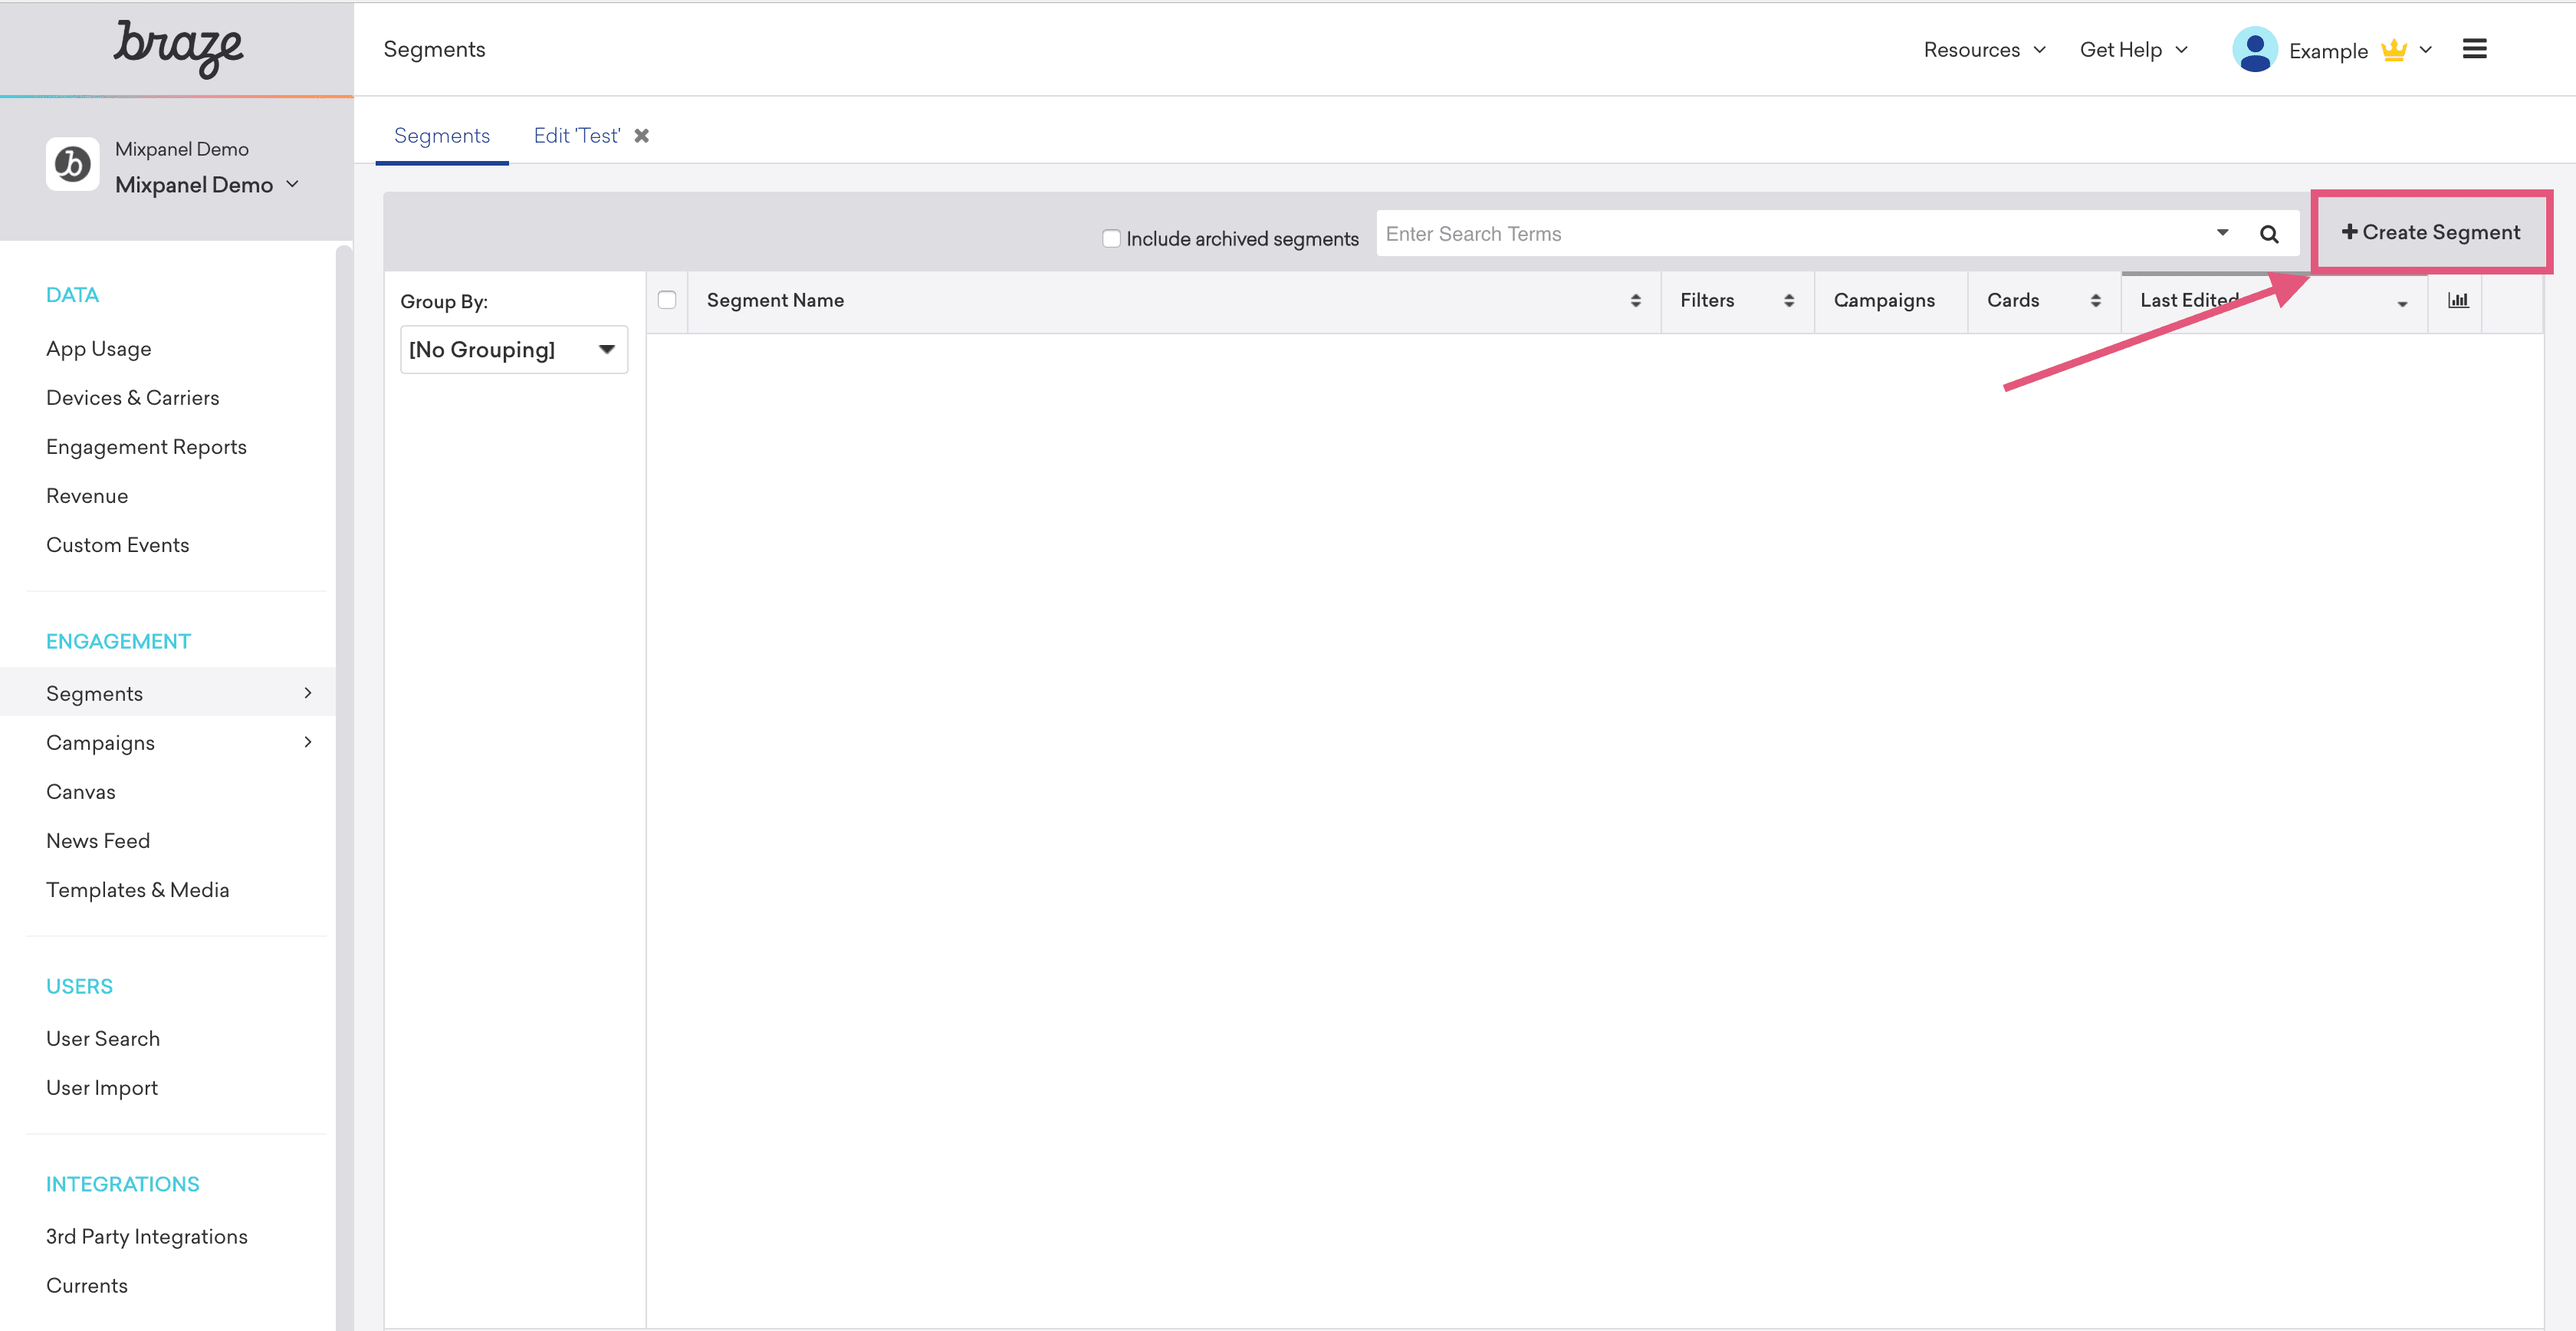
Task: Toggle the select all segments checkbox
Action: [x=667, y=300]
